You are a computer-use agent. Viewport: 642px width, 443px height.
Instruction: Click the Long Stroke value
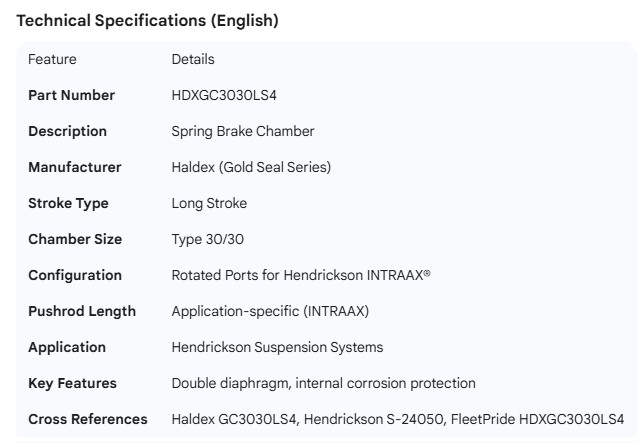point(209,203)
